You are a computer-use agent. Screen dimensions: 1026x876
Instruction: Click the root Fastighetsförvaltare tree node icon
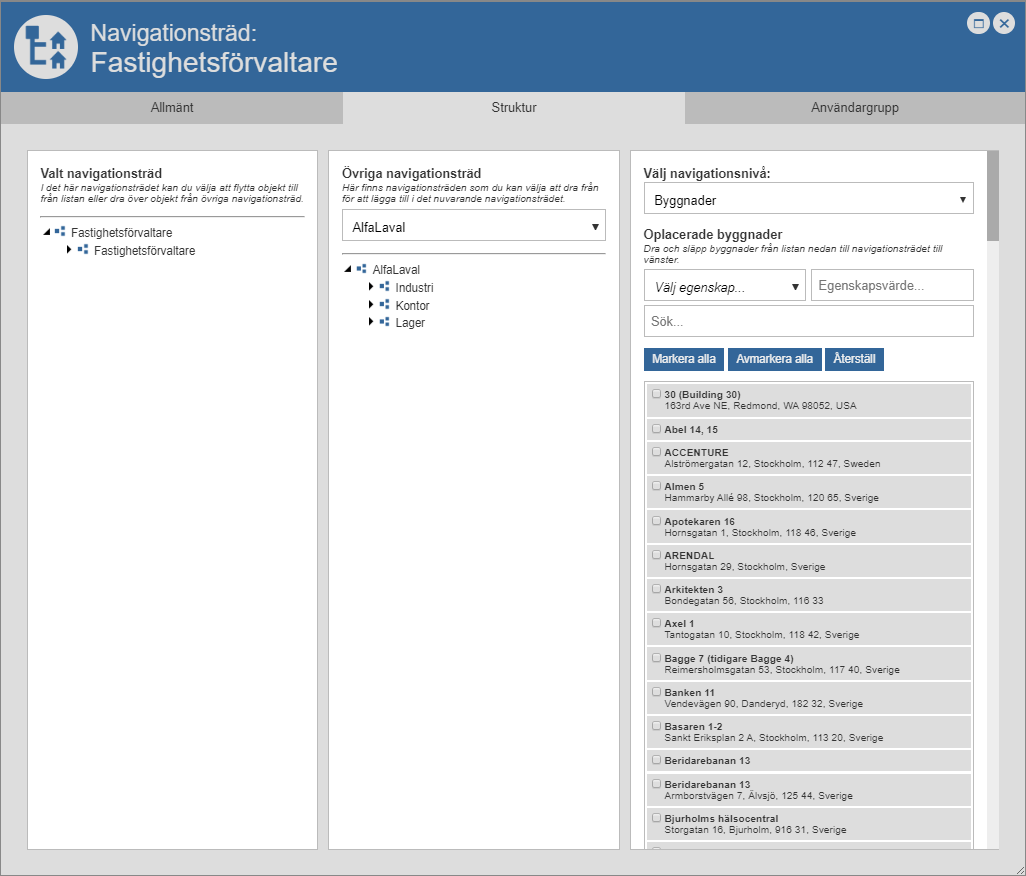tap(60, 232)
